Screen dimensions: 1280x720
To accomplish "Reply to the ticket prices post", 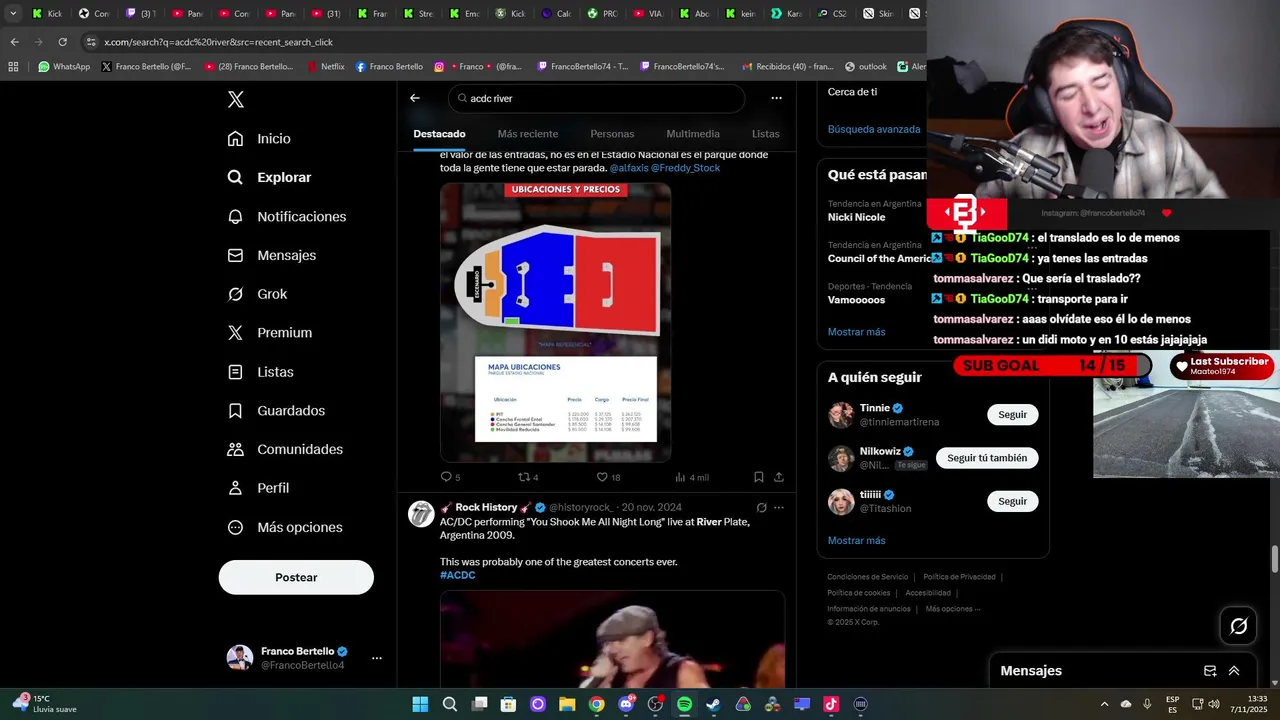I will (450, 477).
